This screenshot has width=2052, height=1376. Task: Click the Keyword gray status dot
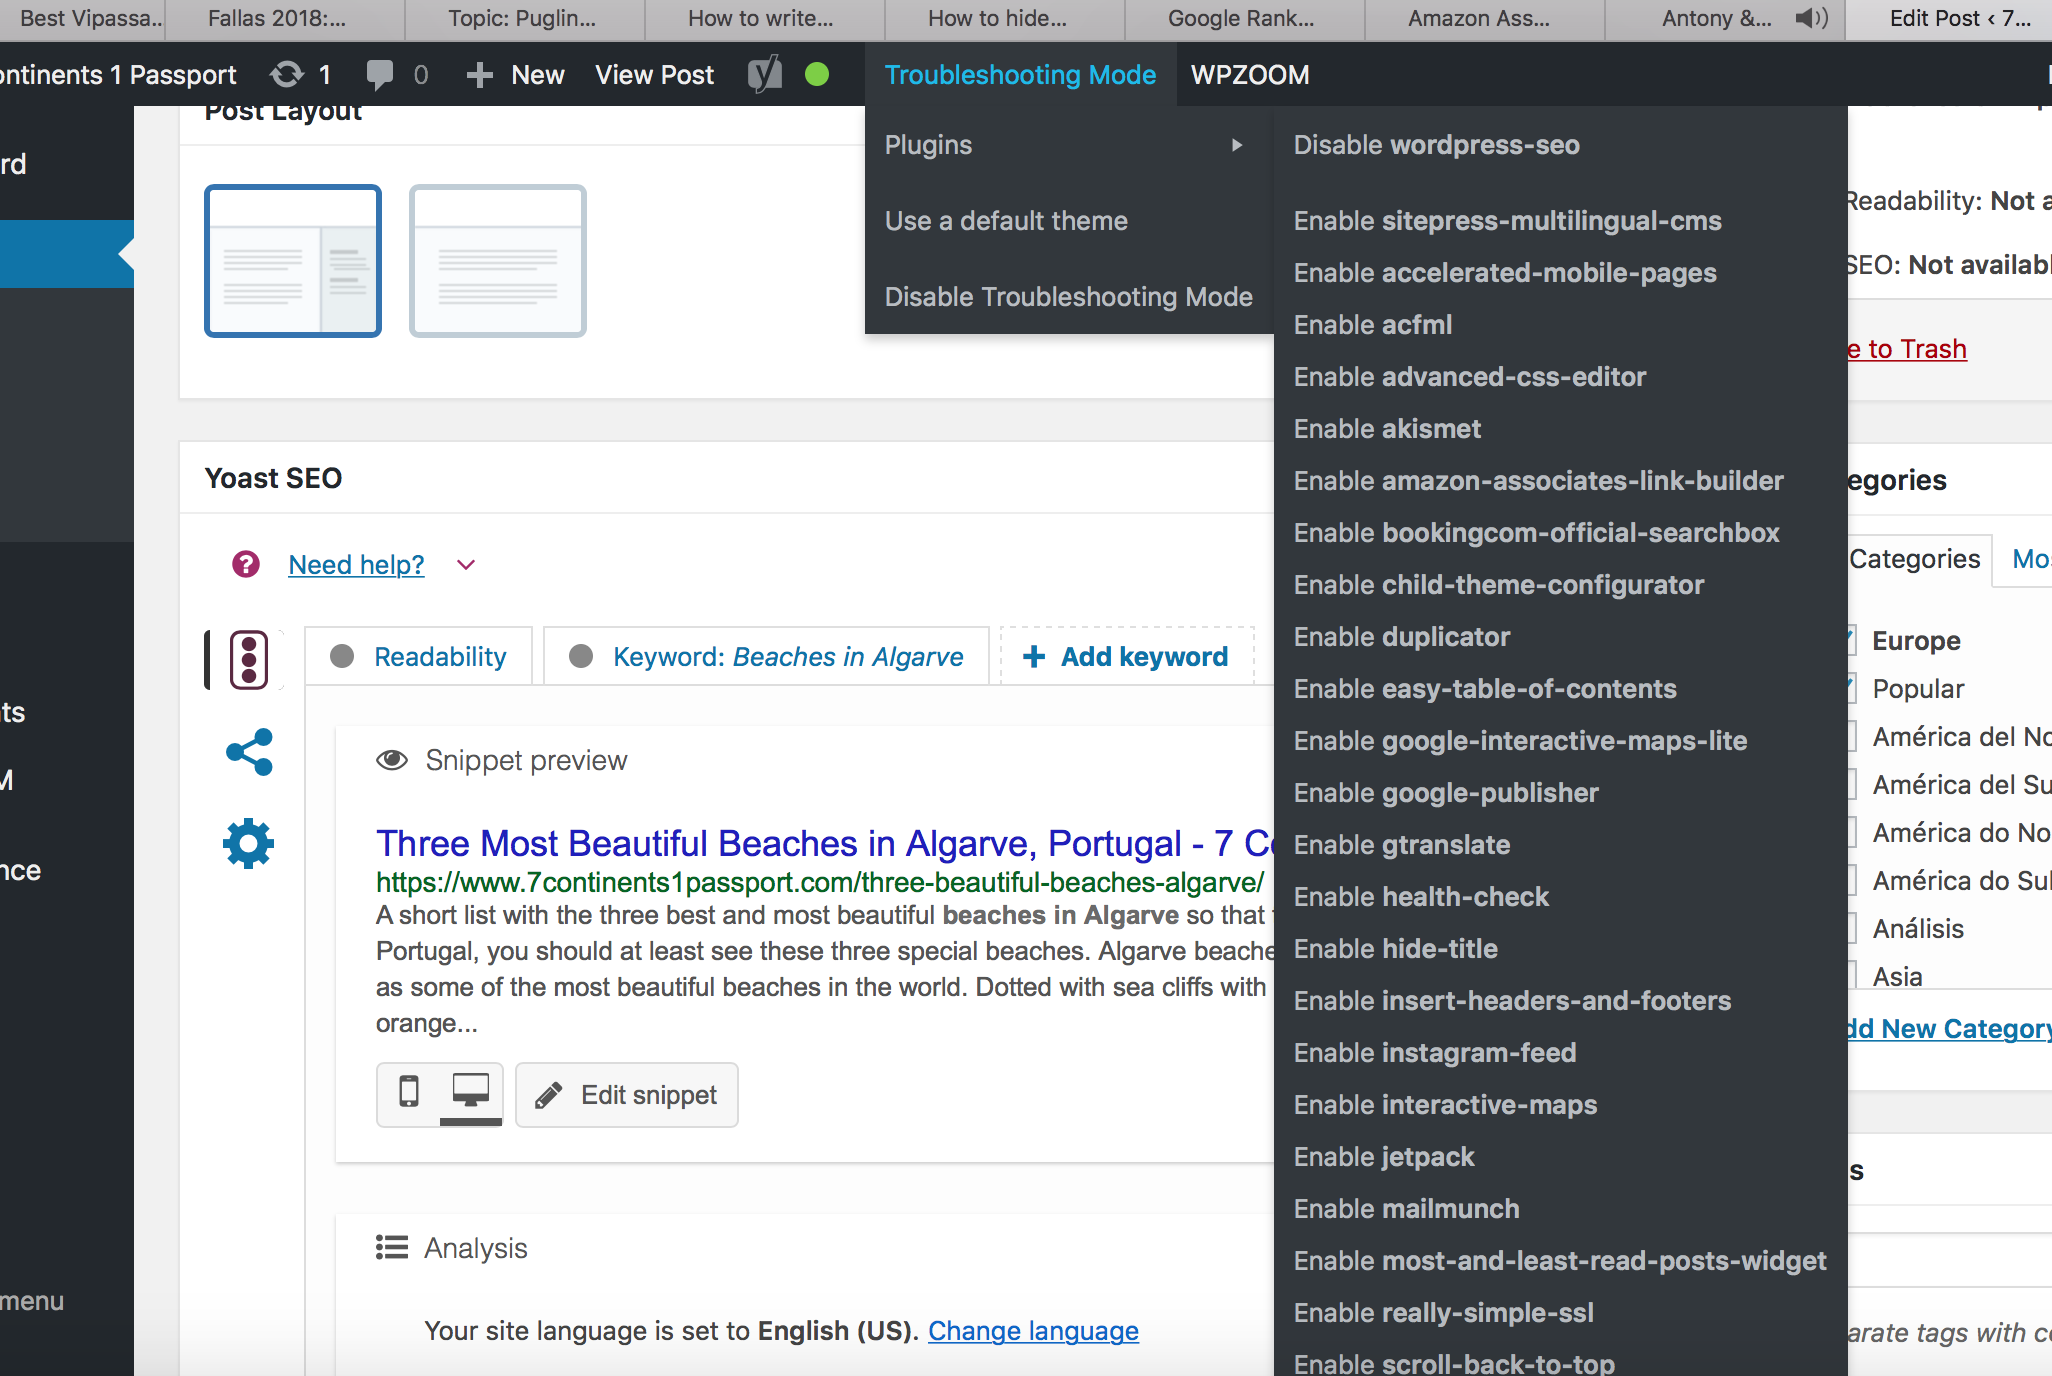[581, 656]
